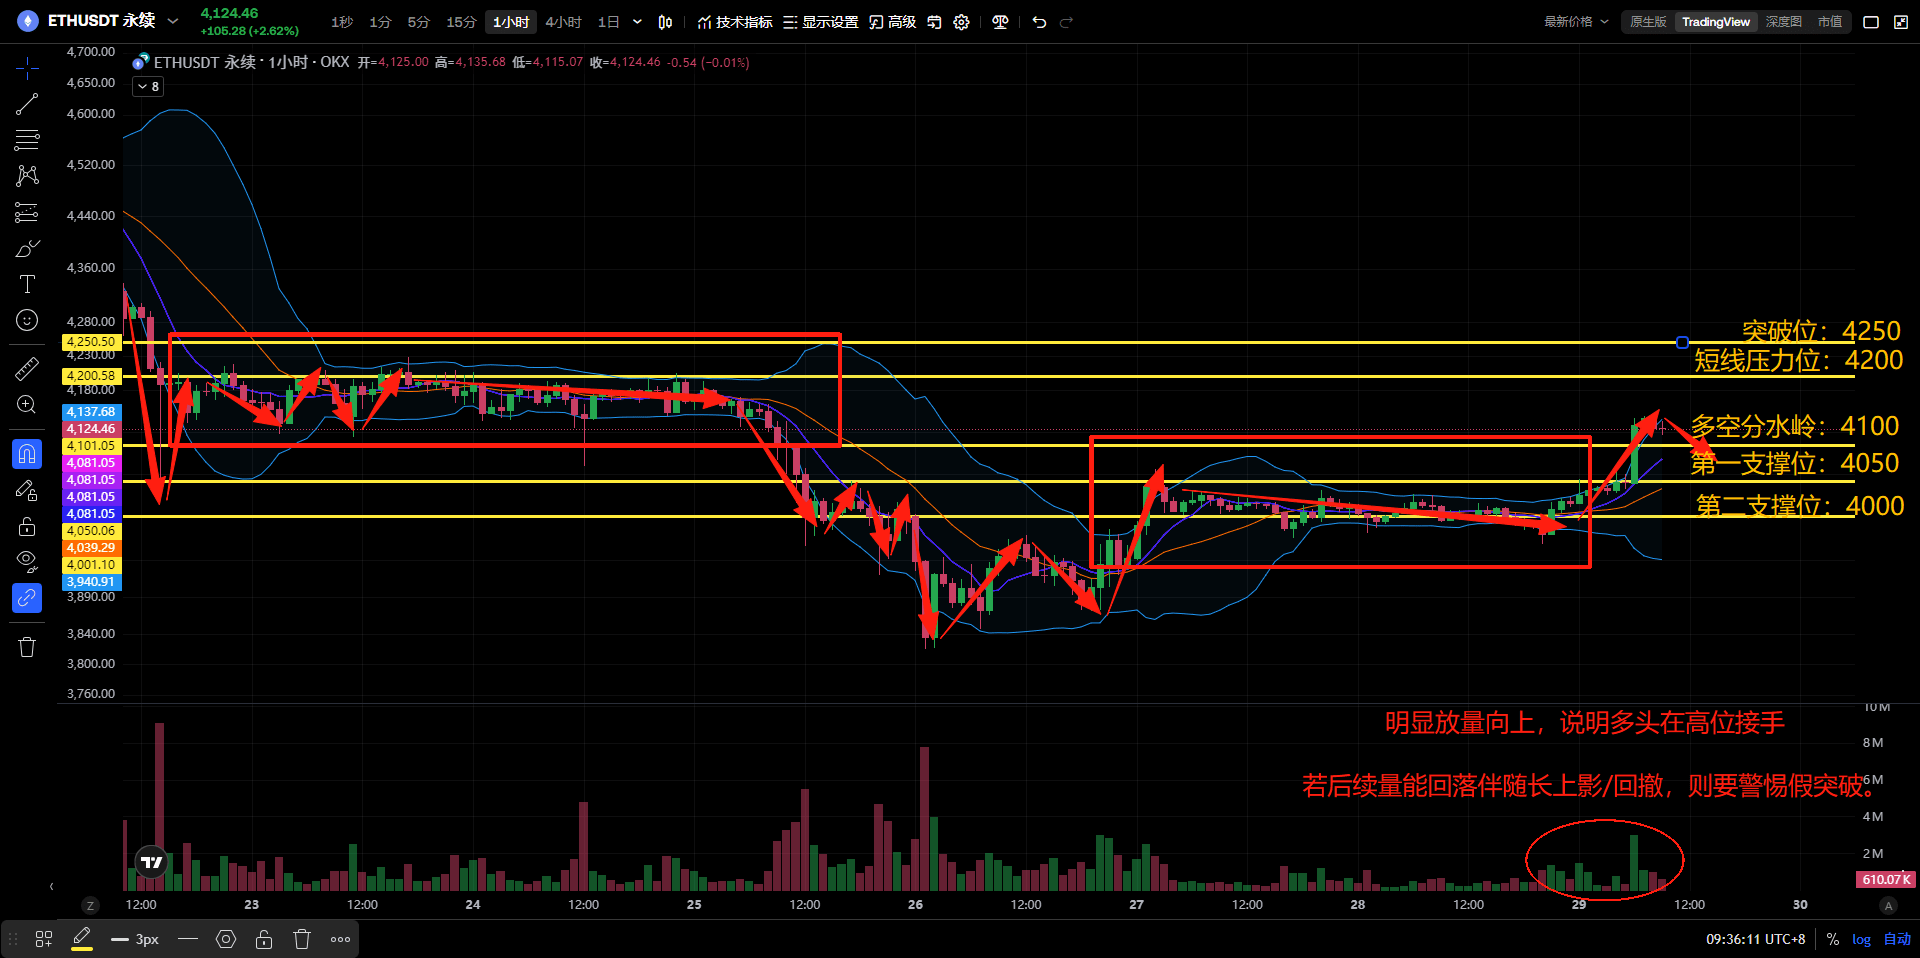Open drawing templates in floating toolbar

[44, 939]
